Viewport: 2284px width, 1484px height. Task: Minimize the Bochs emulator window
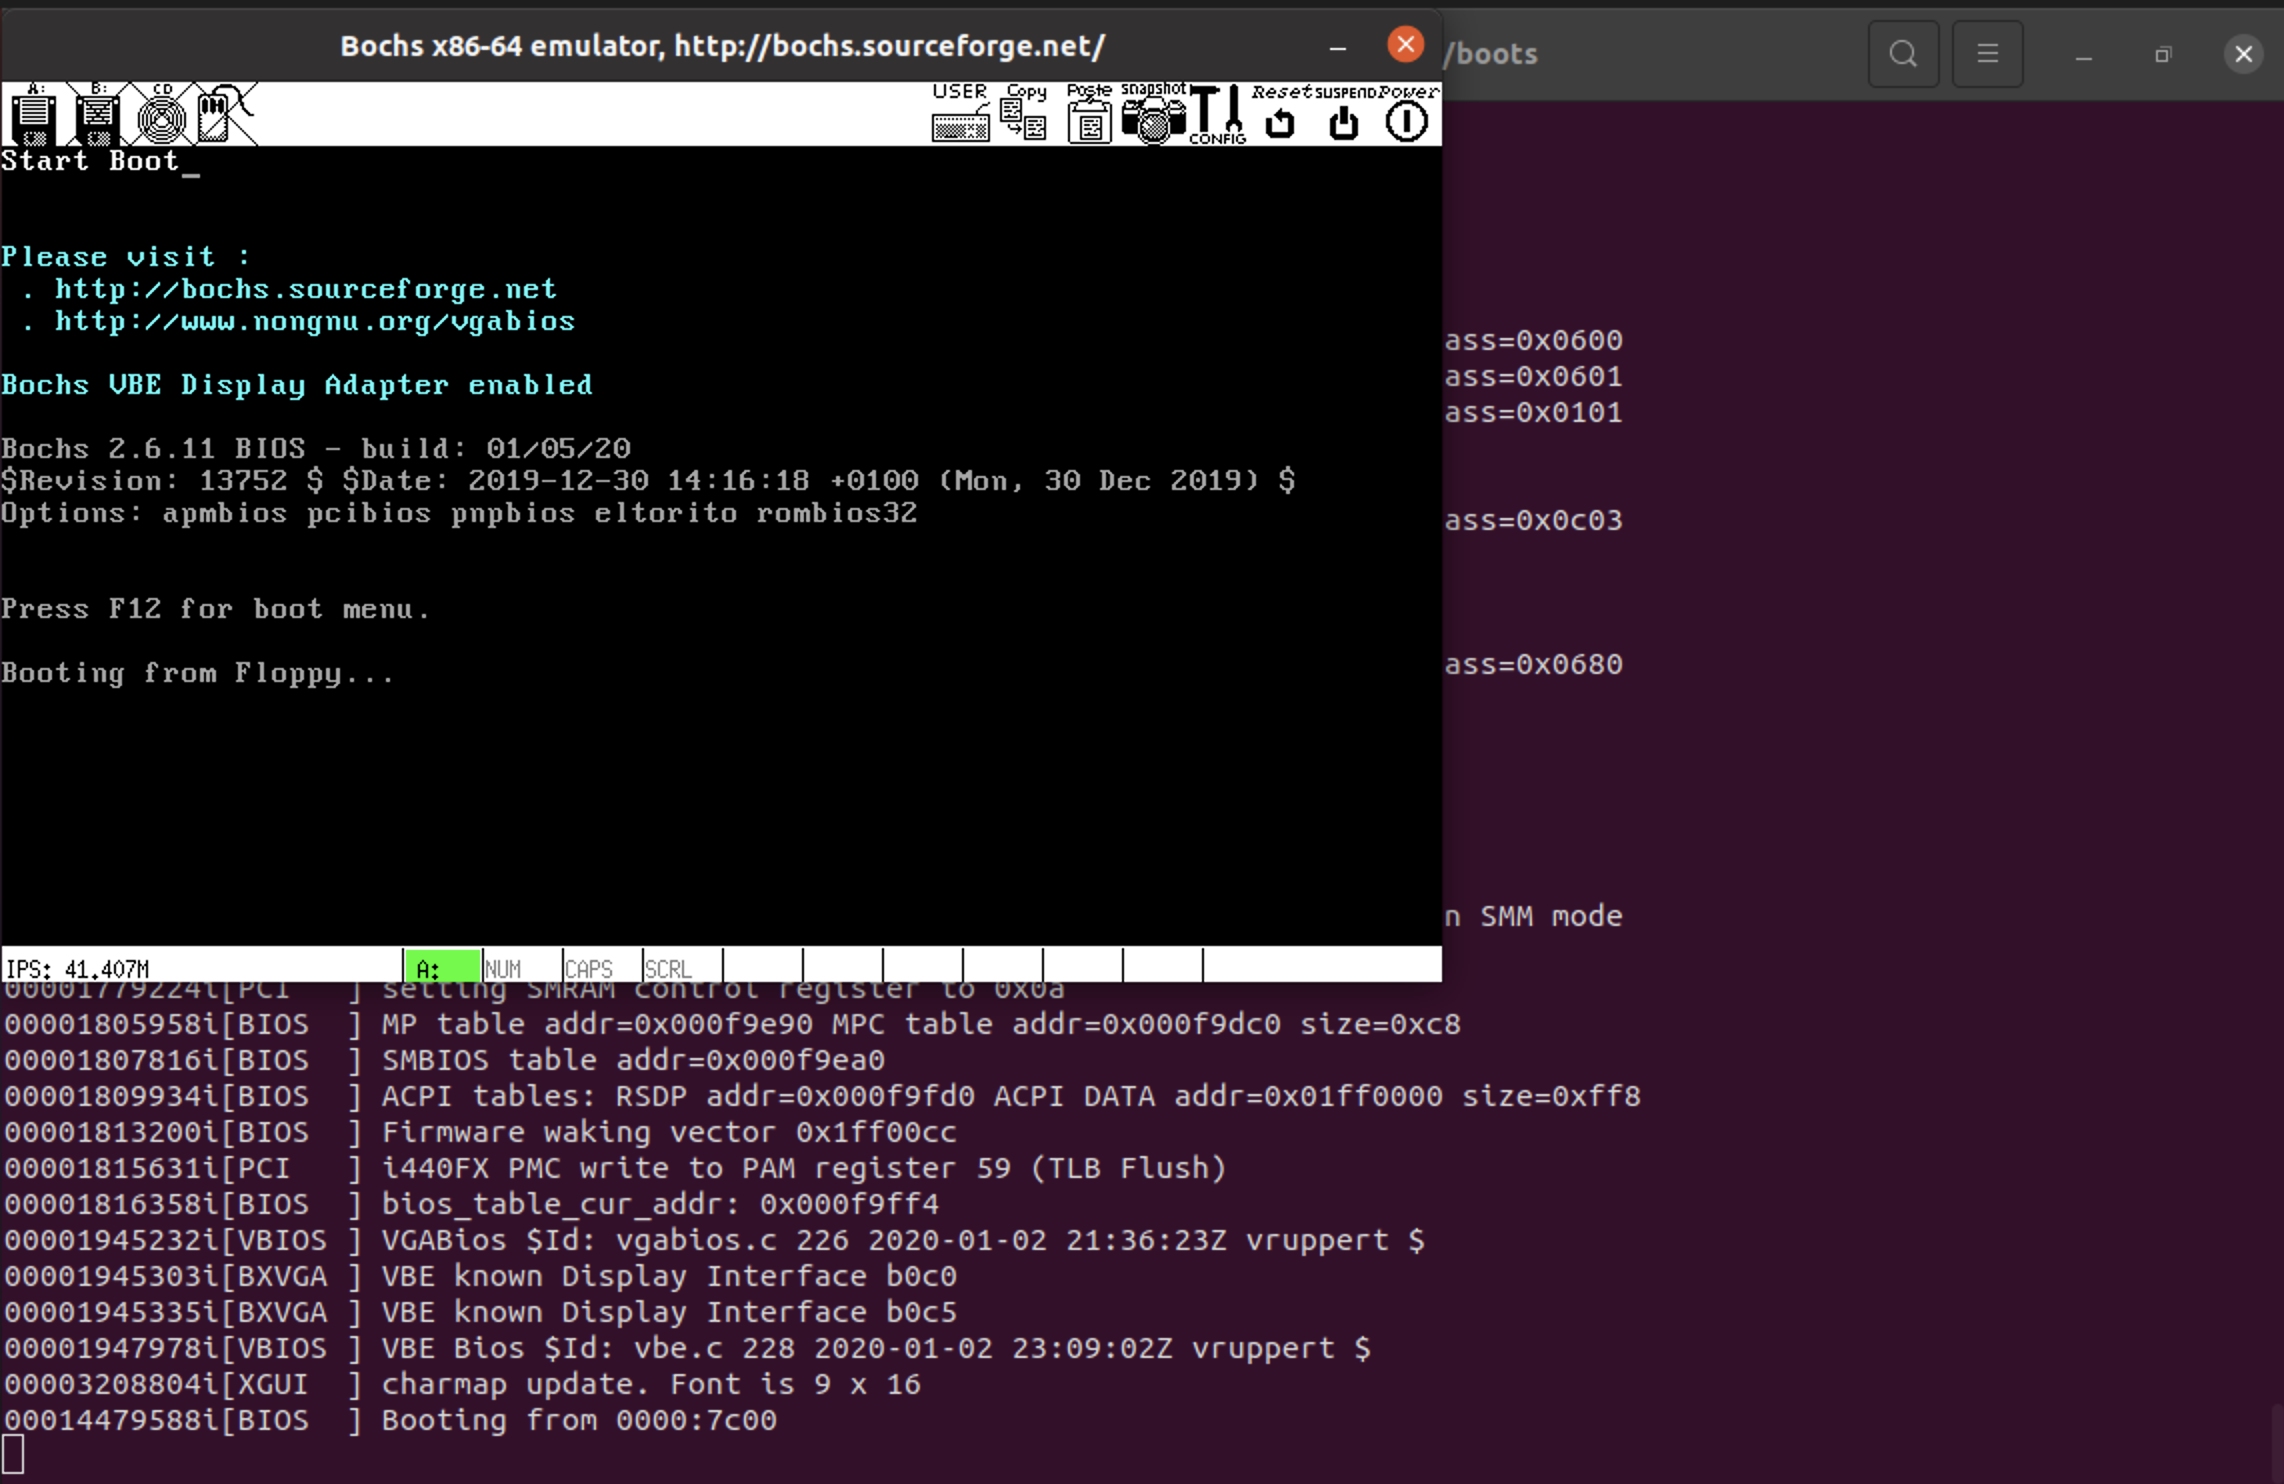[x=1337, y=47]
